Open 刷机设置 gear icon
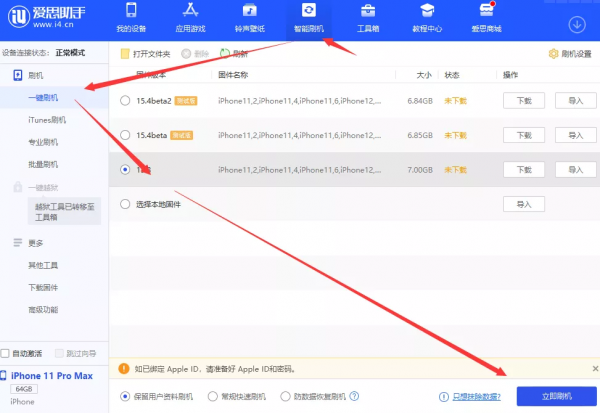The height and width of the screenshot is (413, 600). (553, 54)
